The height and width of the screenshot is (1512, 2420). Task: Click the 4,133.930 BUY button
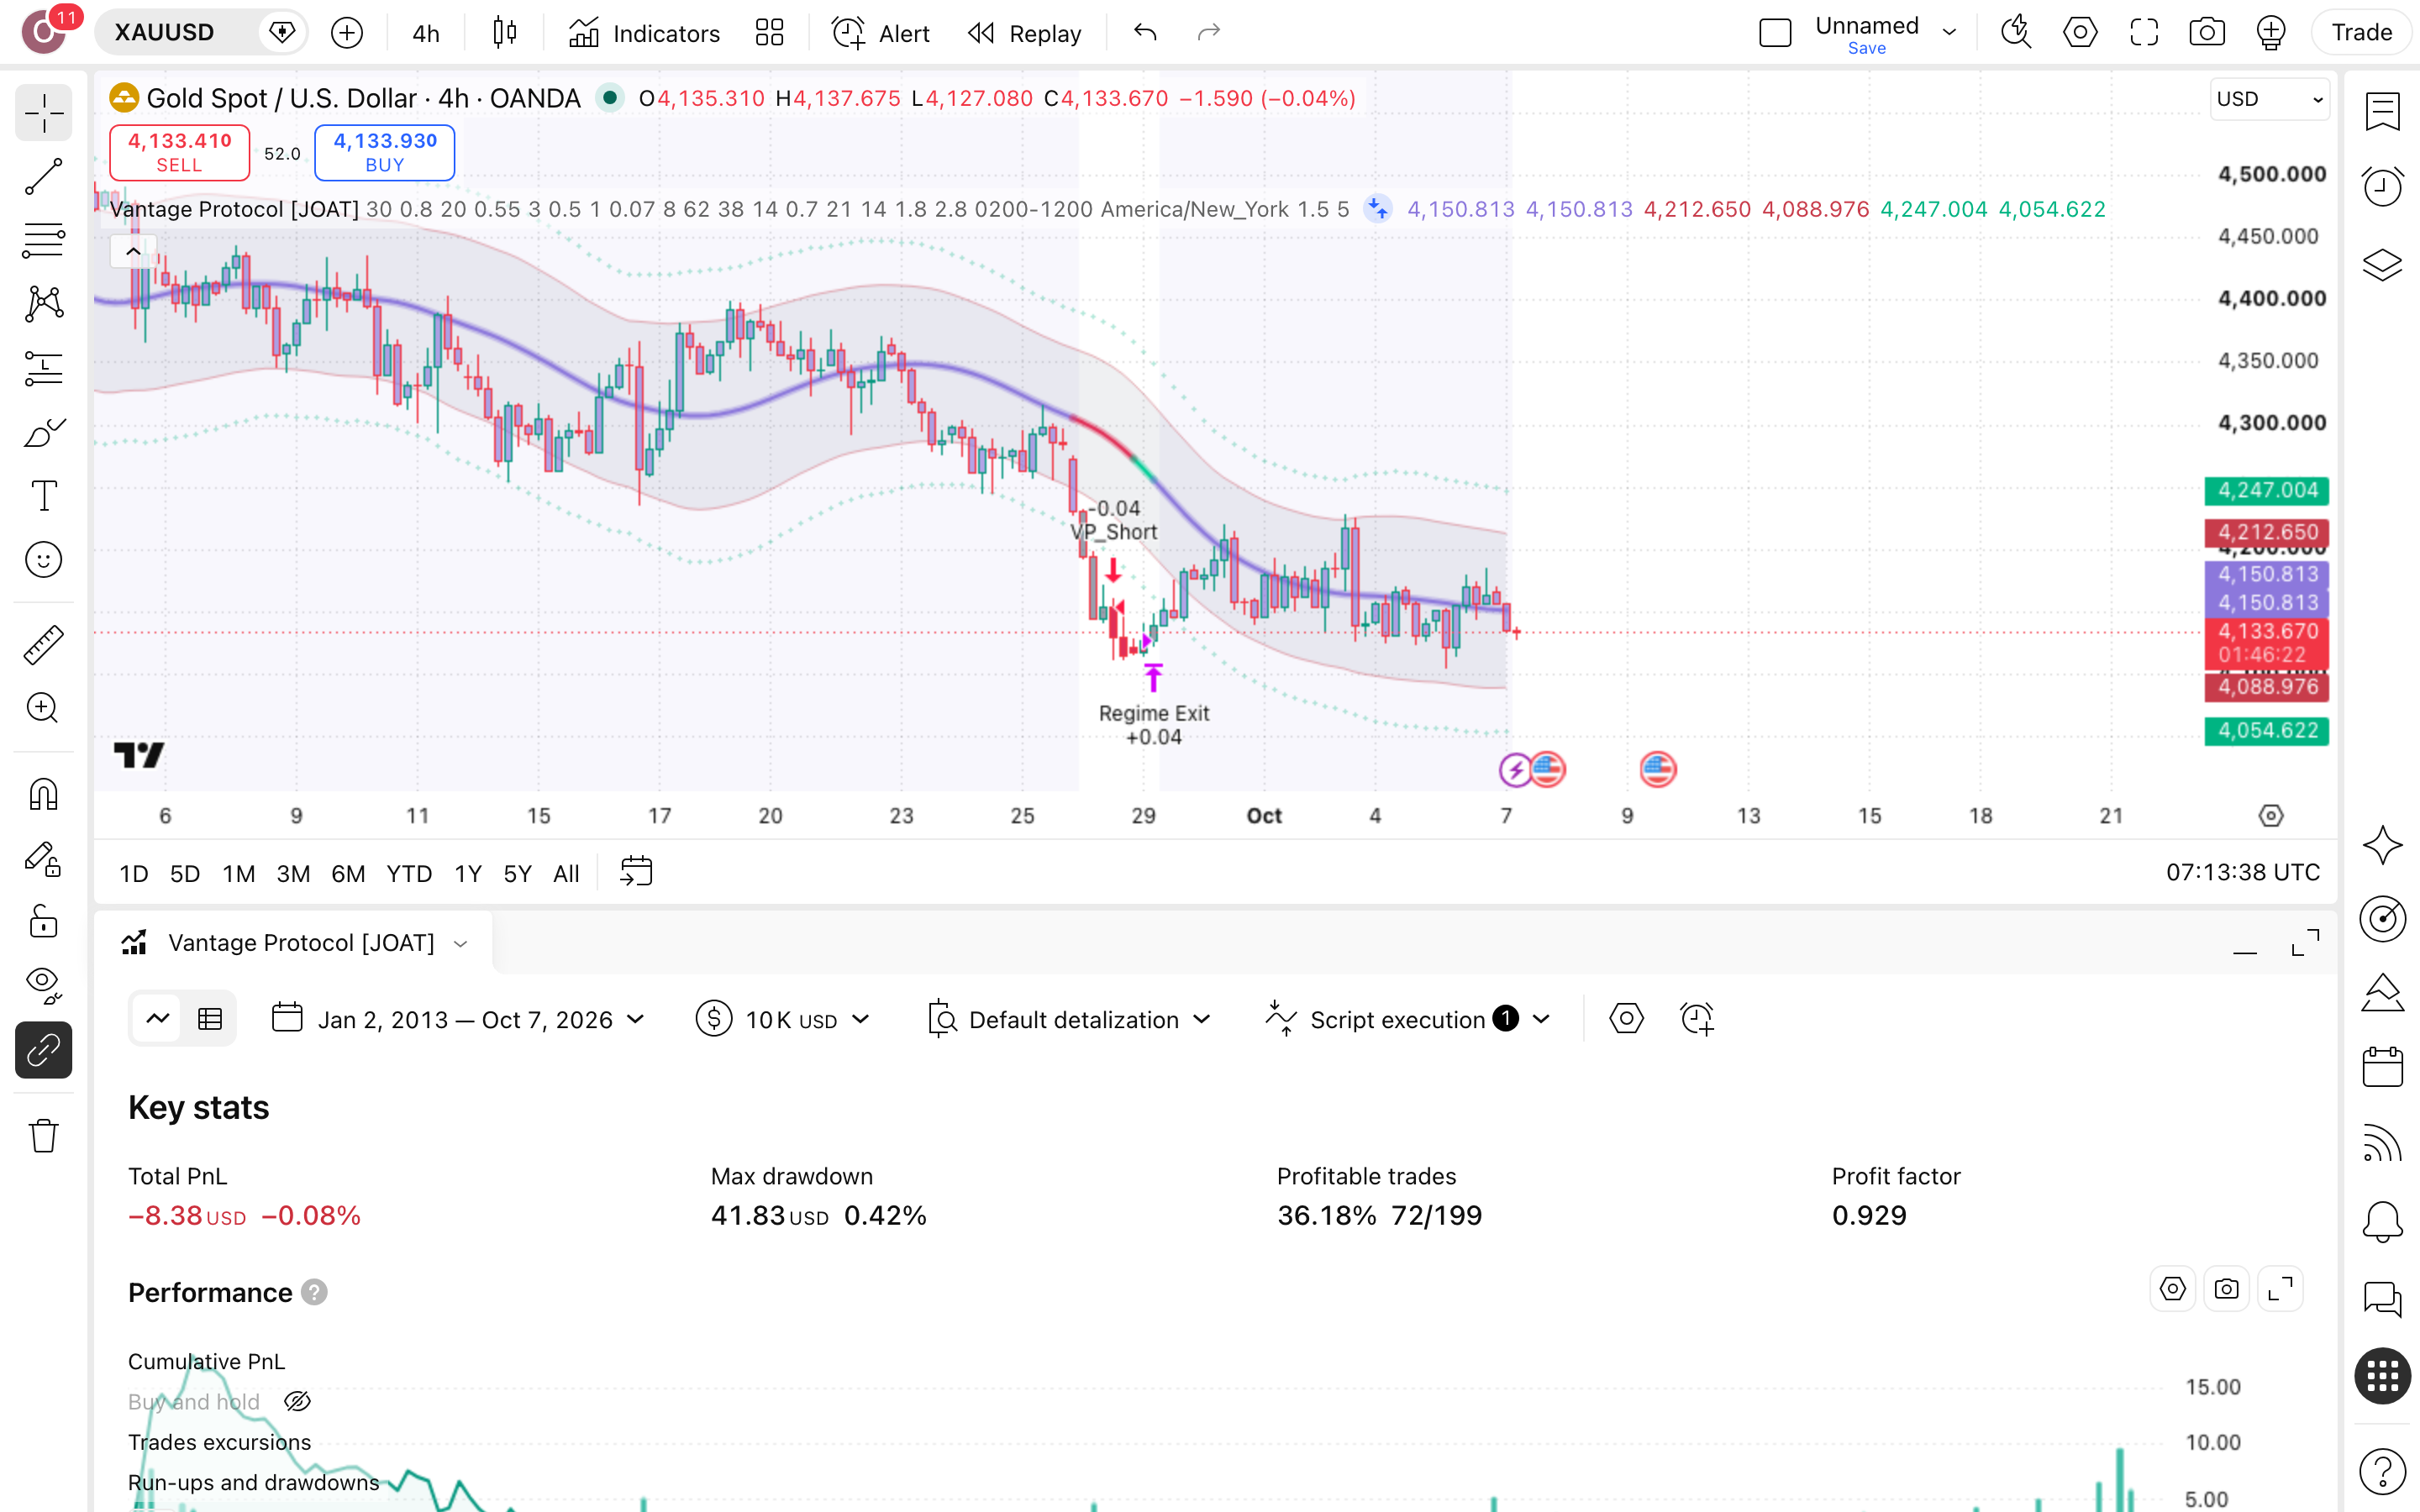tap(385, 152)
